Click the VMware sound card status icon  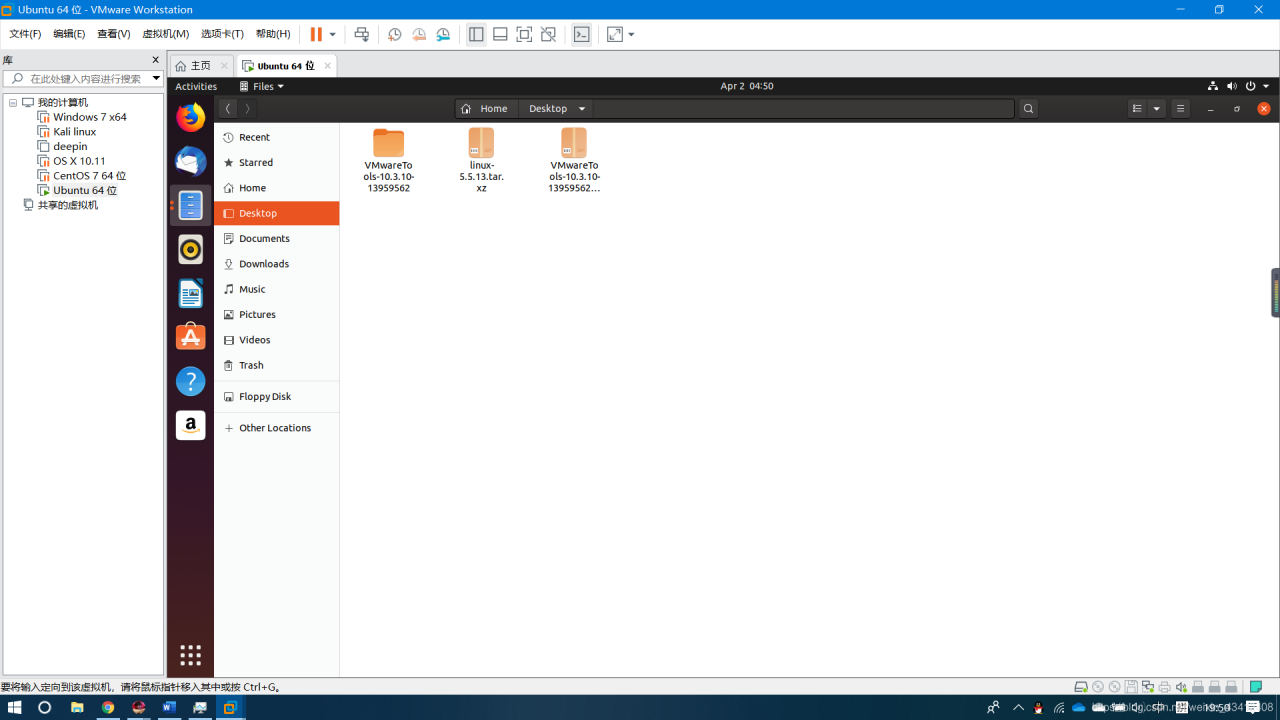coord(1181,687)
